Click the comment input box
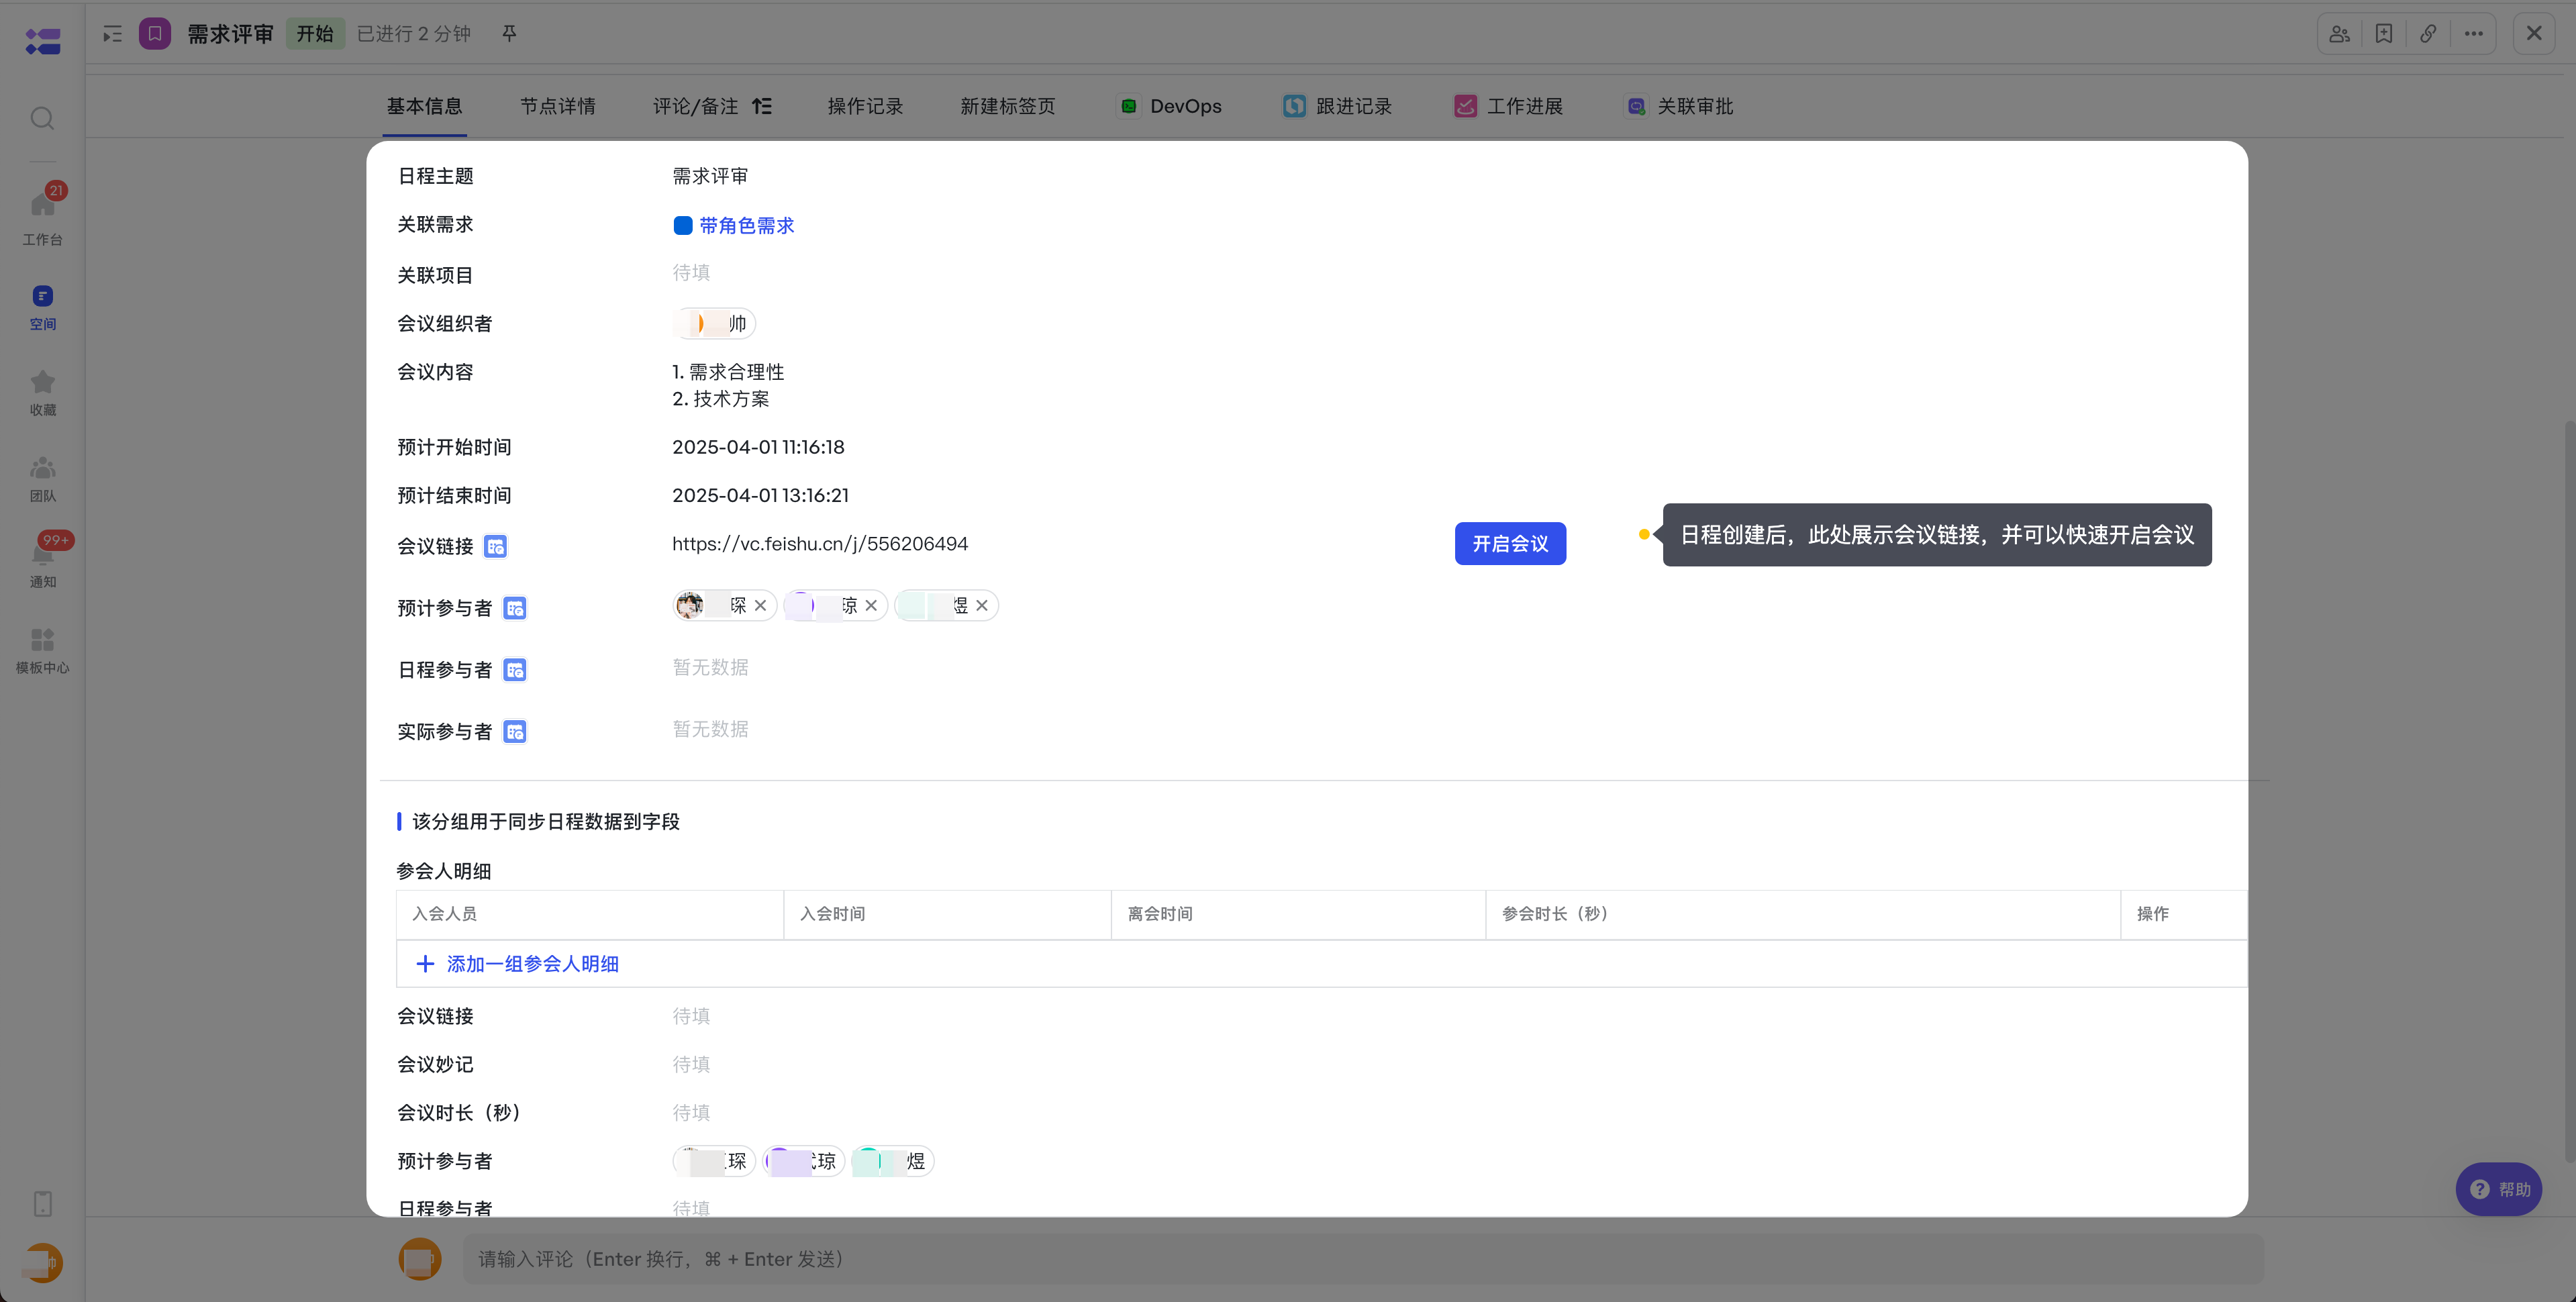The width and height of the screenshot is (2576, 1302). pyautogui.click(x=1362, y=1259)
